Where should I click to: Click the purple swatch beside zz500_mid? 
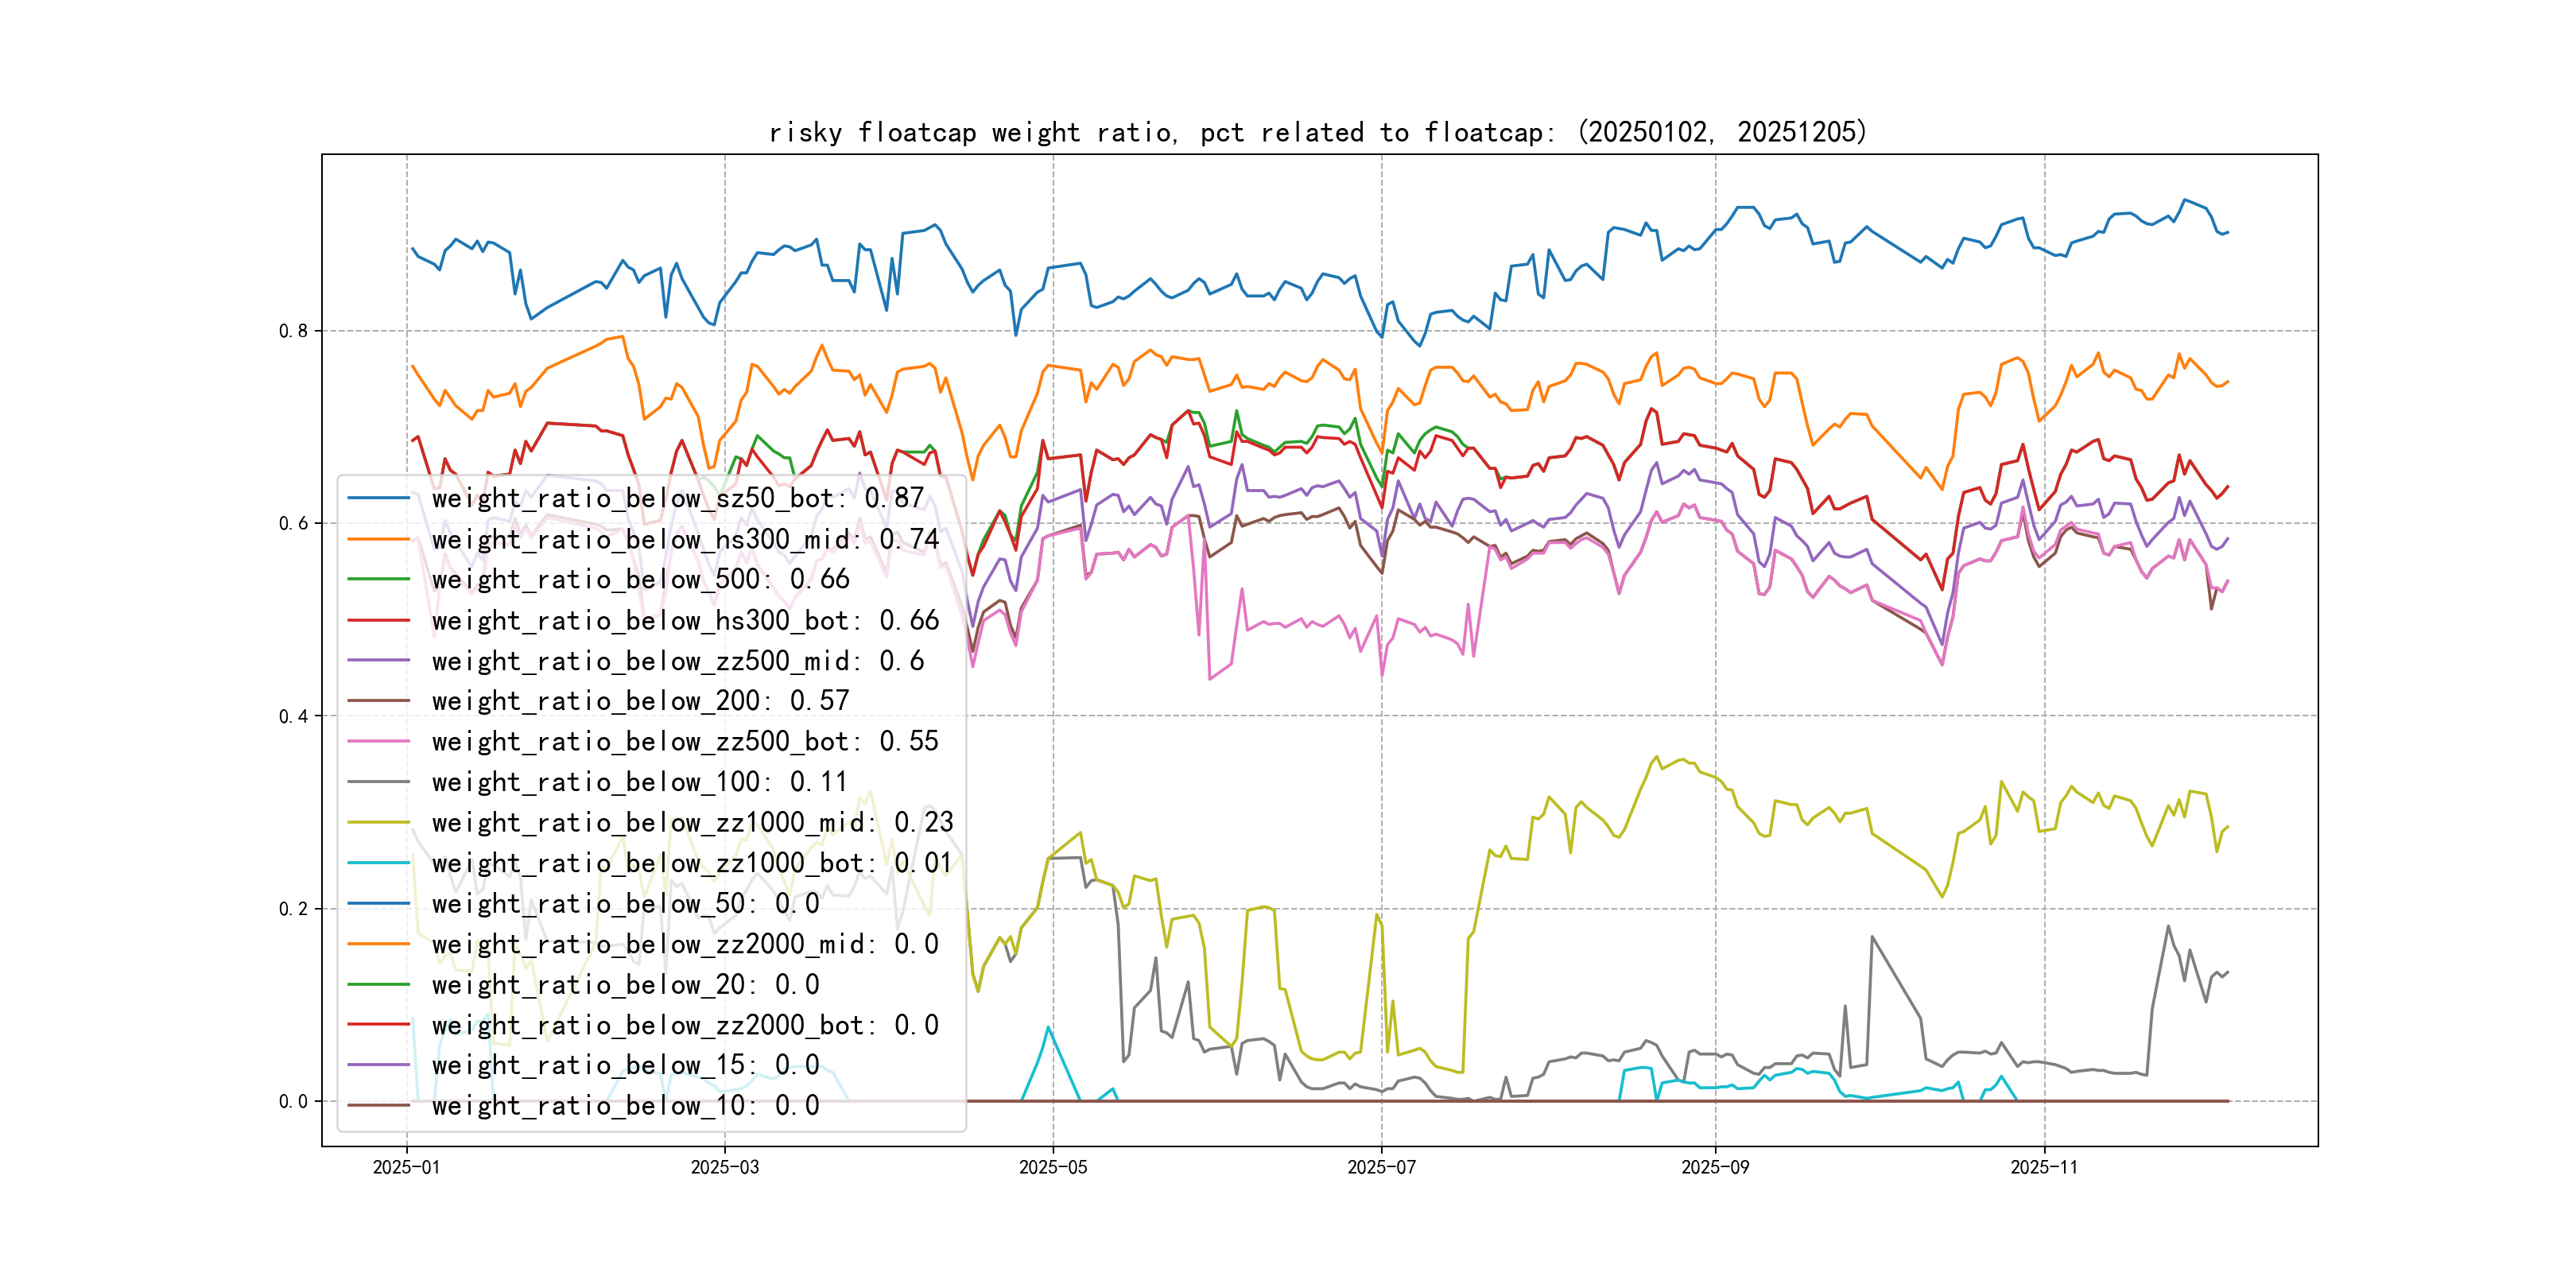pos(378,660)
